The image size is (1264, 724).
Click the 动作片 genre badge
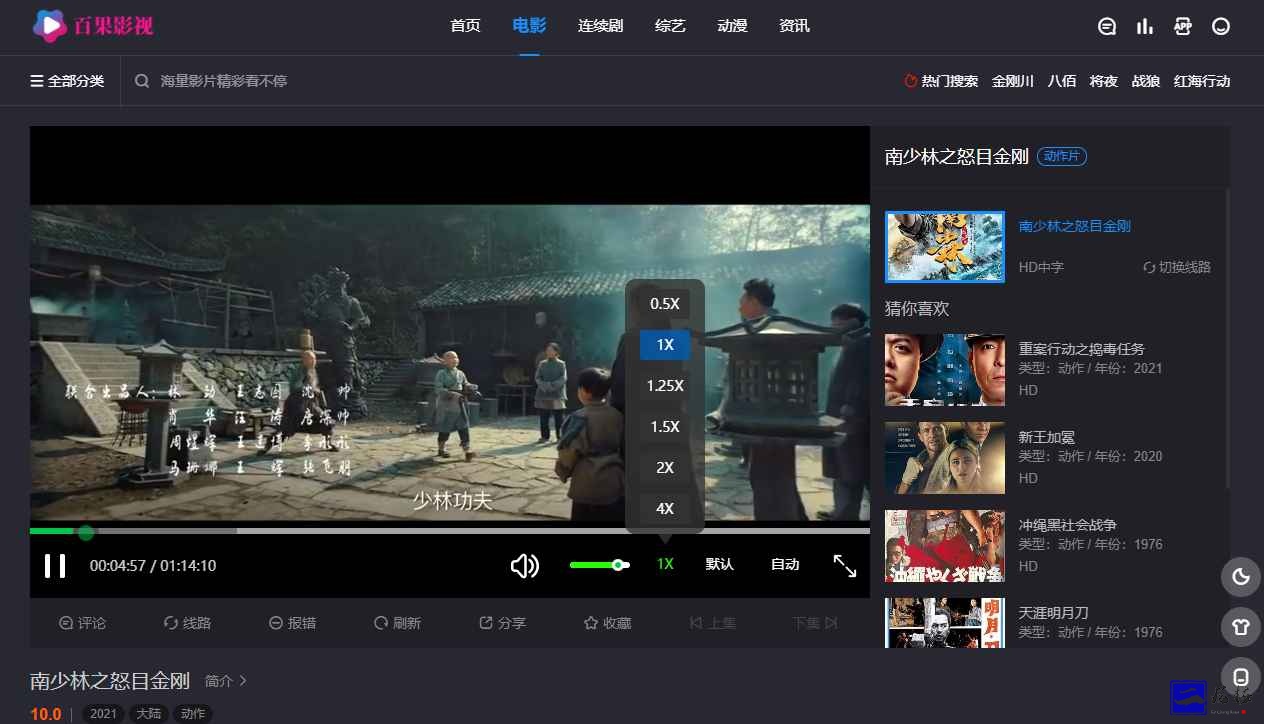click(x=1061, y=156)
